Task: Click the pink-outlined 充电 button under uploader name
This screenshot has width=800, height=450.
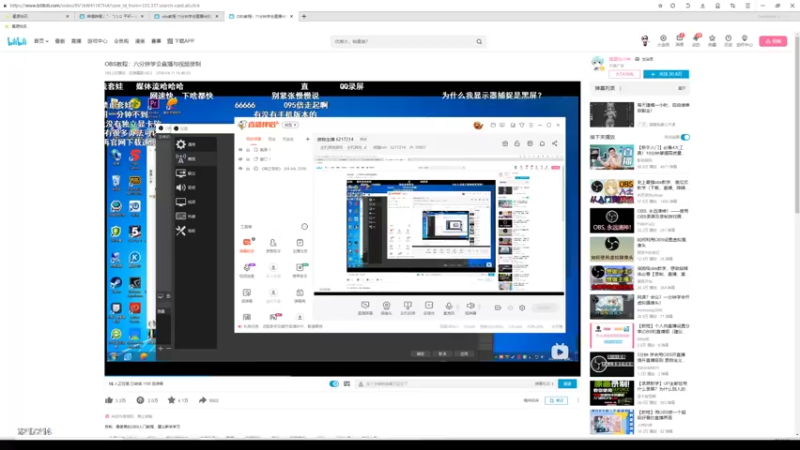Action: tap(624, 74)
